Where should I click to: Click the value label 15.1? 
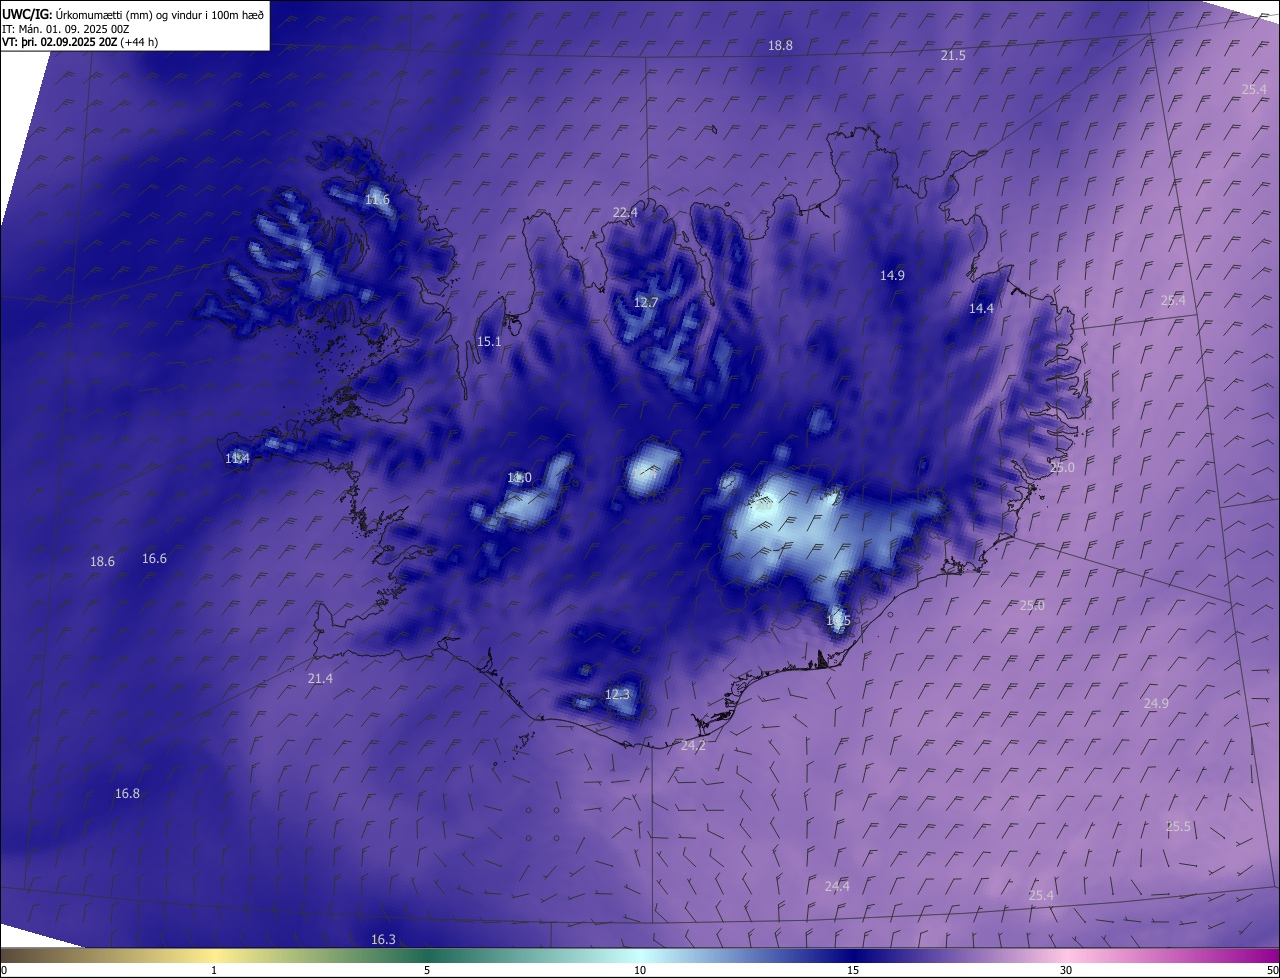pos(489,342)
